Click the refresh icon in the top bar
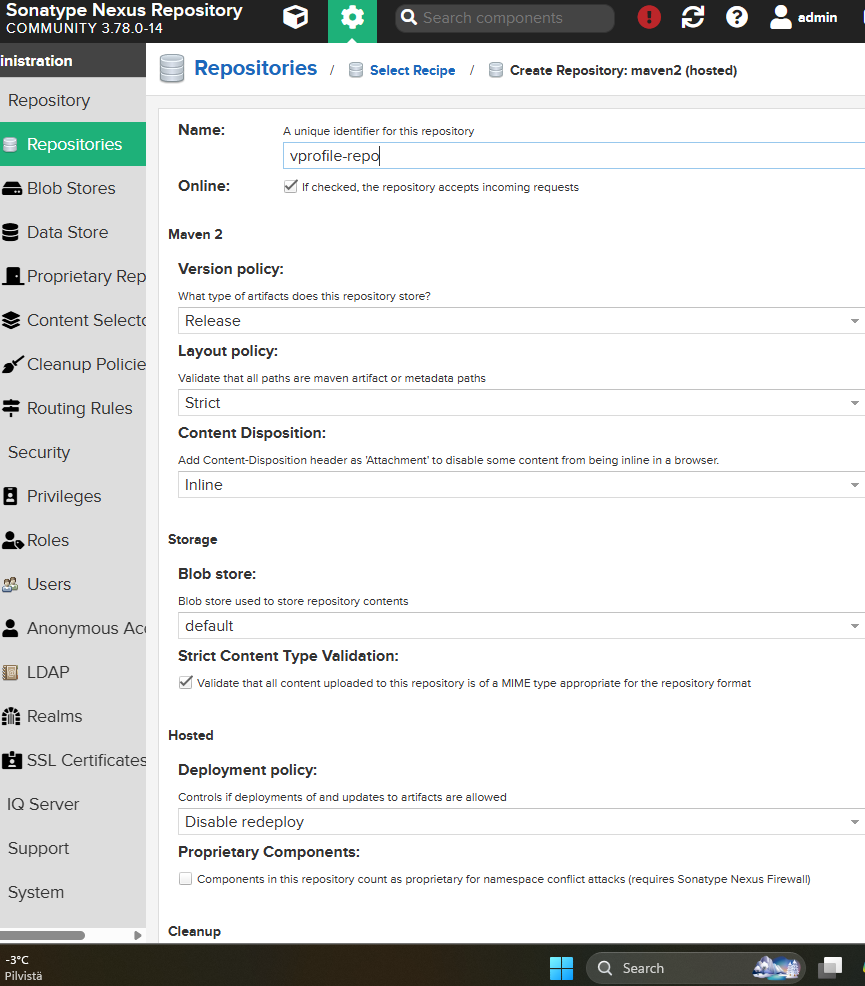Screen dimensions: 865x986 coord(693,17)
